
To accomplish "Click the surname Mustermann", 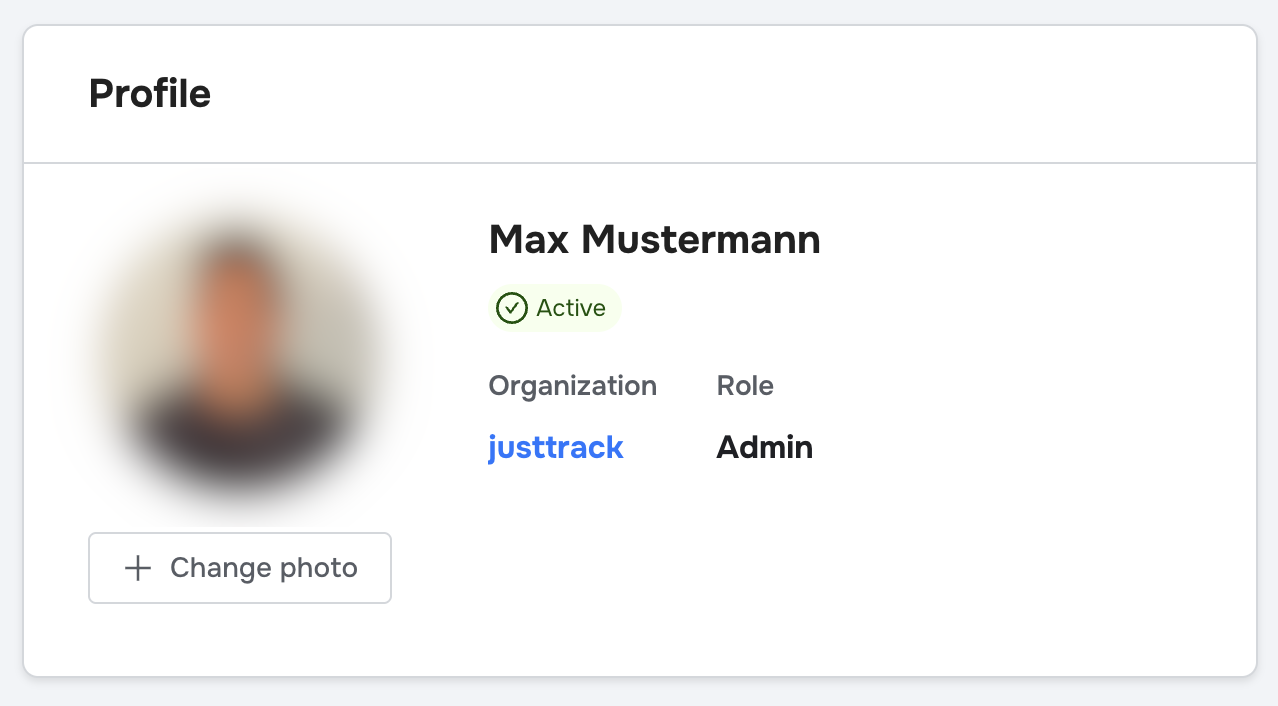I will click(x=701, y=240).
